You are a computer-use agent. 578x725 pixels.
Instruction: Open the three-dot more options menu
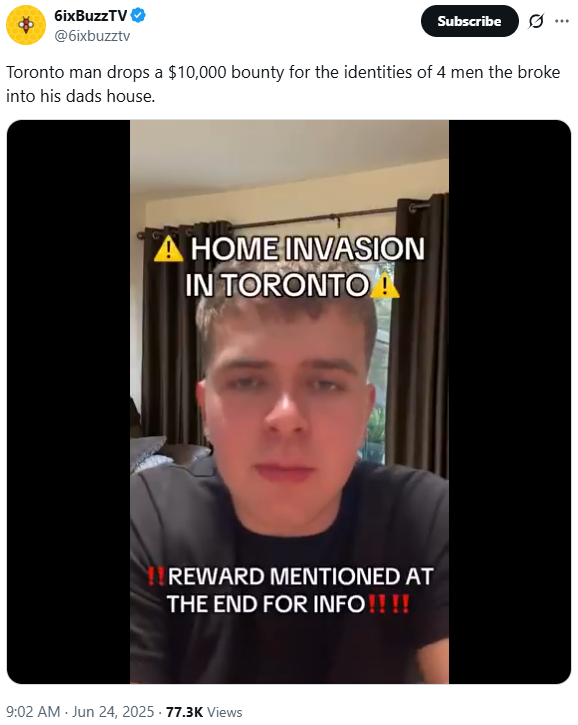(x=562, y=21)
